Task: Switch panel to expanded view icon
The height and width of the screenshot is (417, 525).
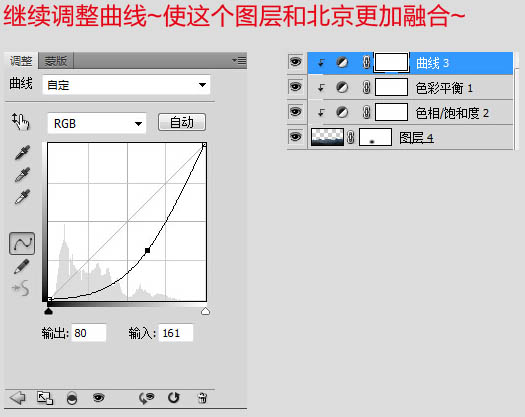Action: (45, 398)
